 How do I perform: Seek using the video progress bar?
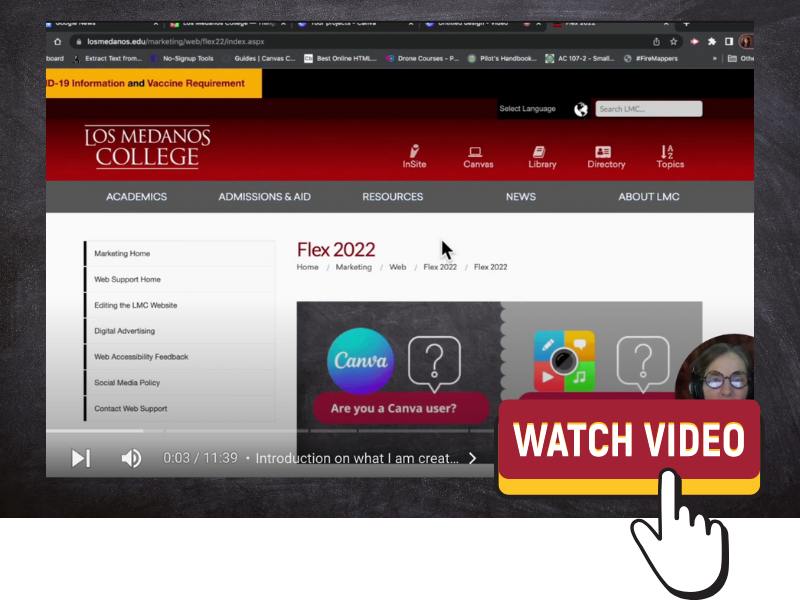point(270,431)
